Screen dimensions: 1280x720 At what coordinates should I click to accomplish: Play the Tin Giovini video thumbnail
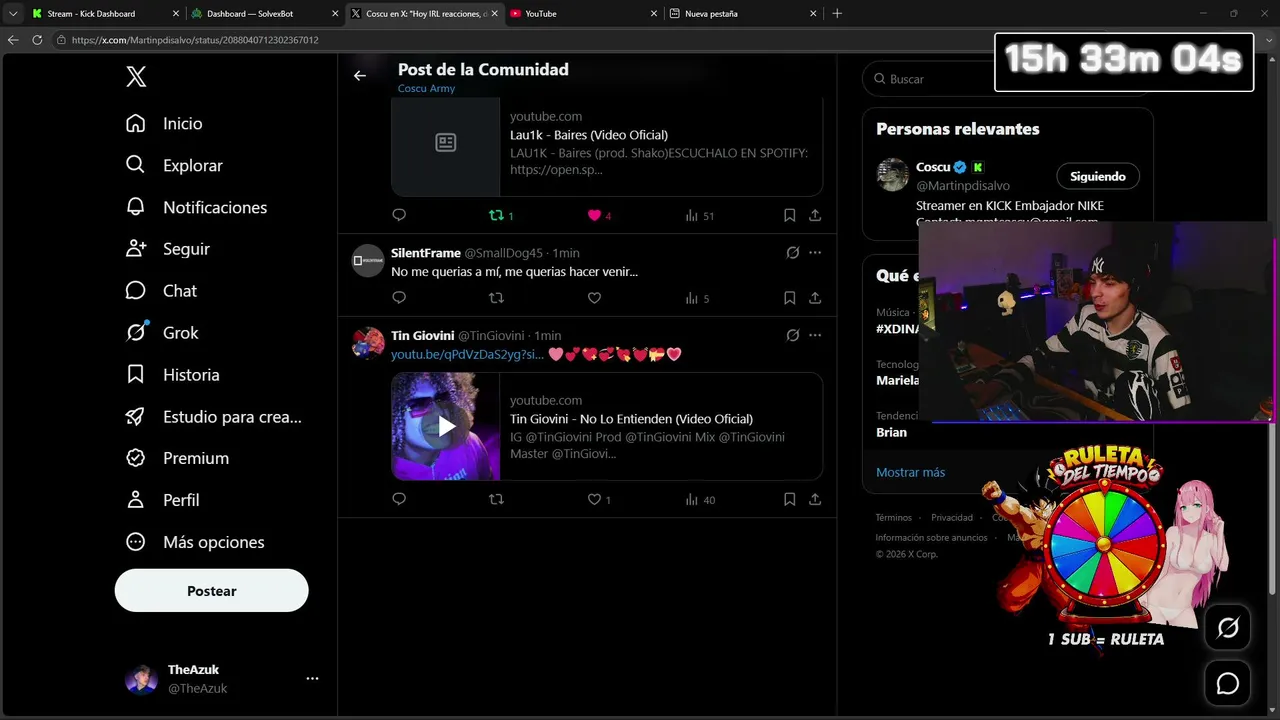[x=446, y=427]
